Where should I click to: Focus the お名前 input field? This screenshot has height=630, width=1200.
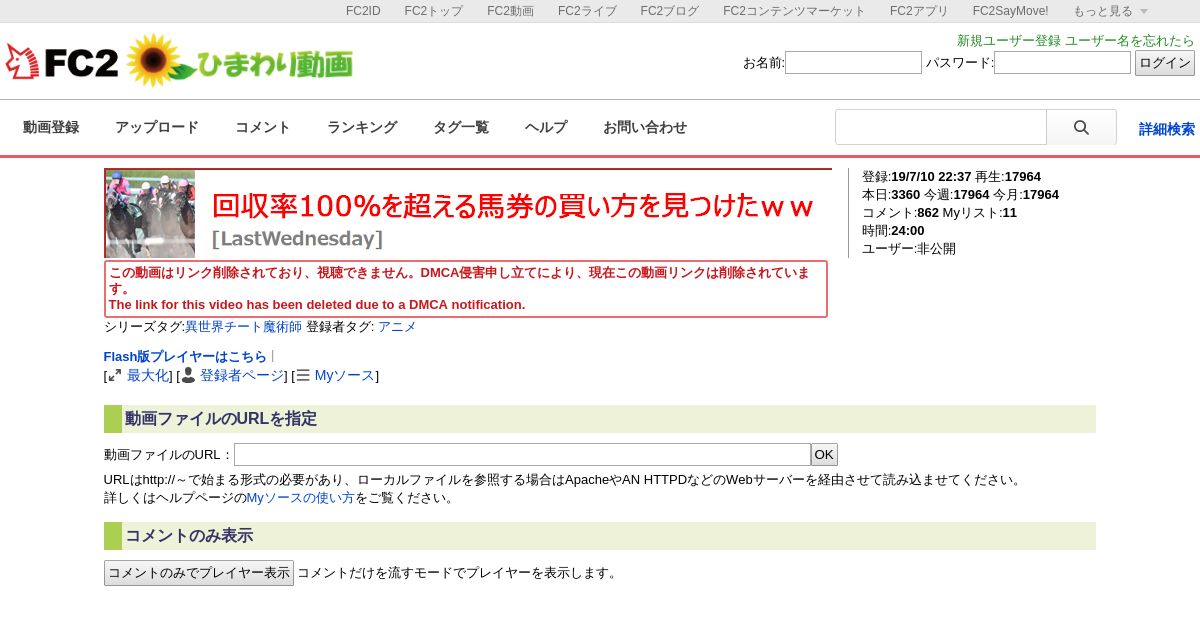point(853,63)
